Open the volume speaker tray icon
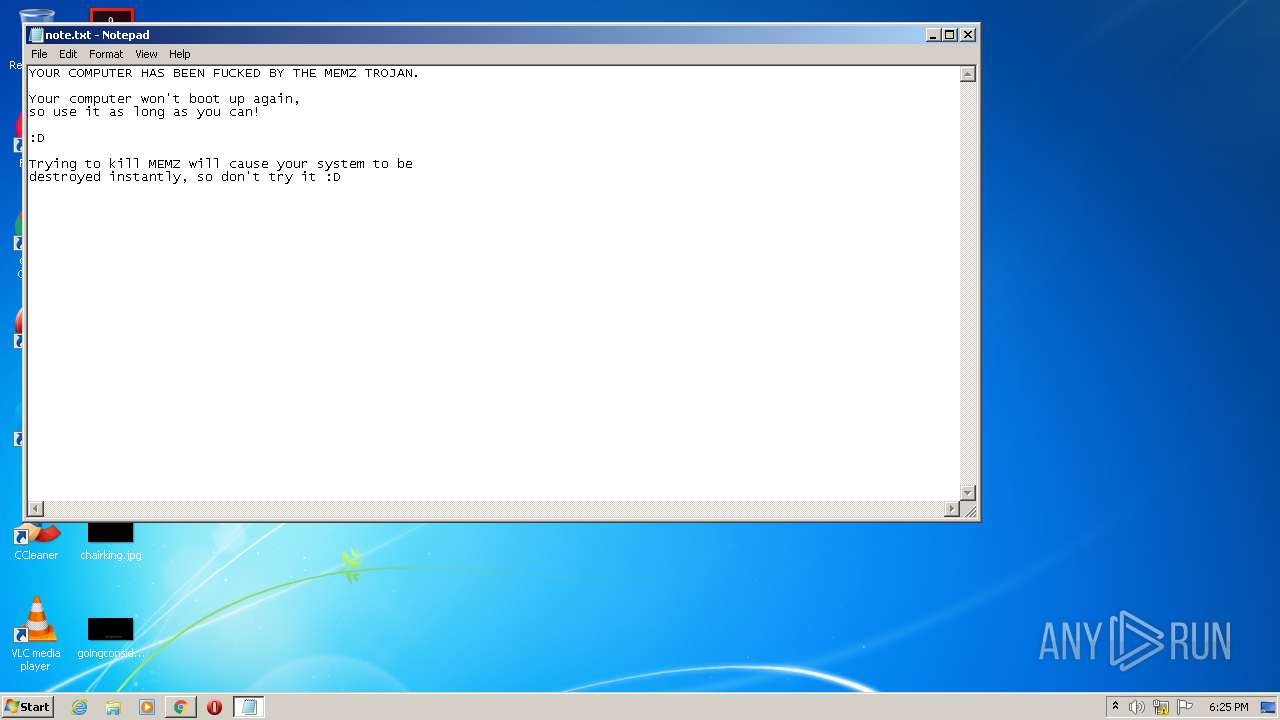 point(1136,707)
